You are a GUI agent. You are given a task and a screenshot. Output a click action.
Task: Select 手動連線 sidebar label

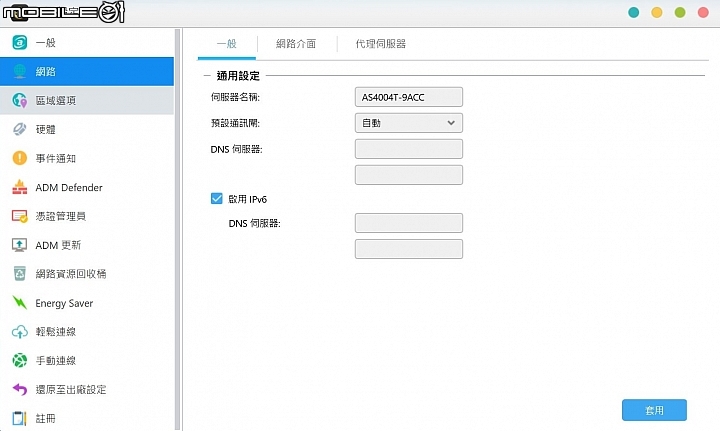[56, 361]
